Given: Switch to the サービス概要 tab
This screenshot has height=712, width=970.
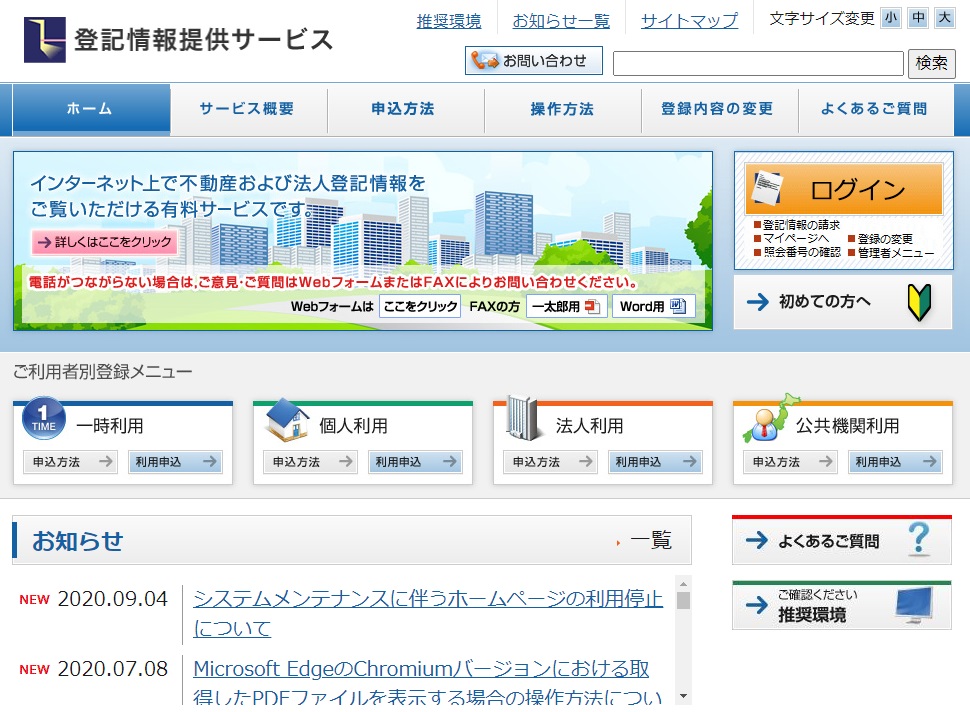Looking at the screenshot, I should tap(250, 110).
